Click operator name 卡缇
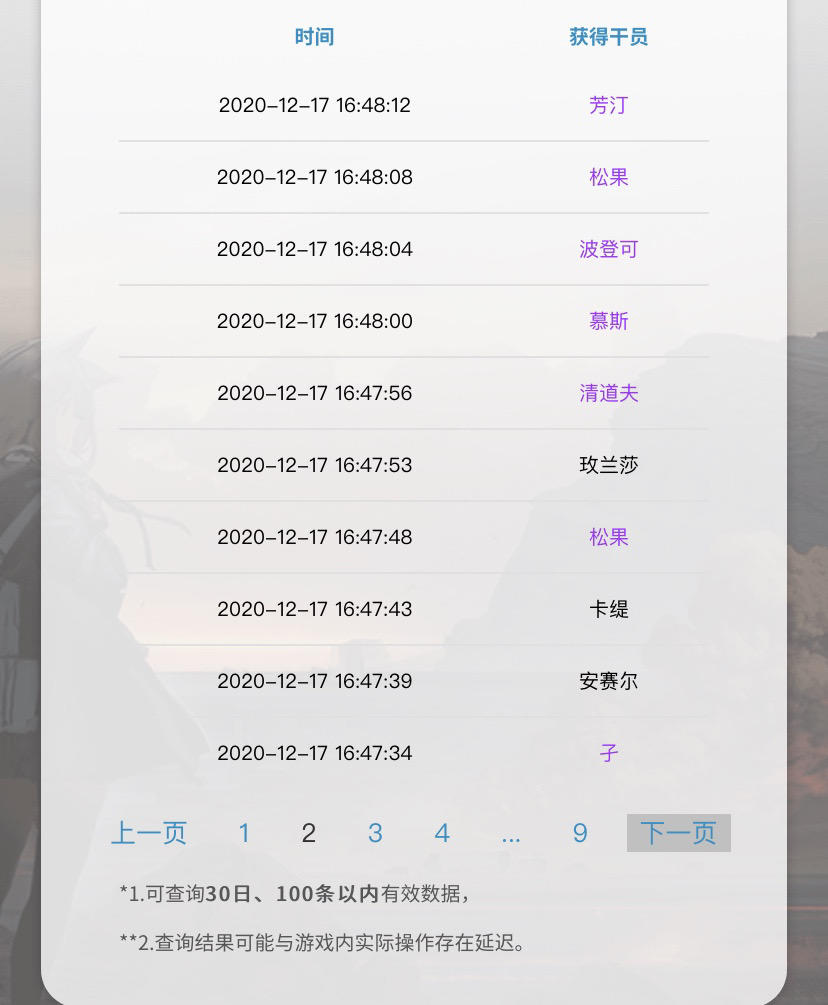This screenshot has width=828, height=1005. tap(608, 609)
